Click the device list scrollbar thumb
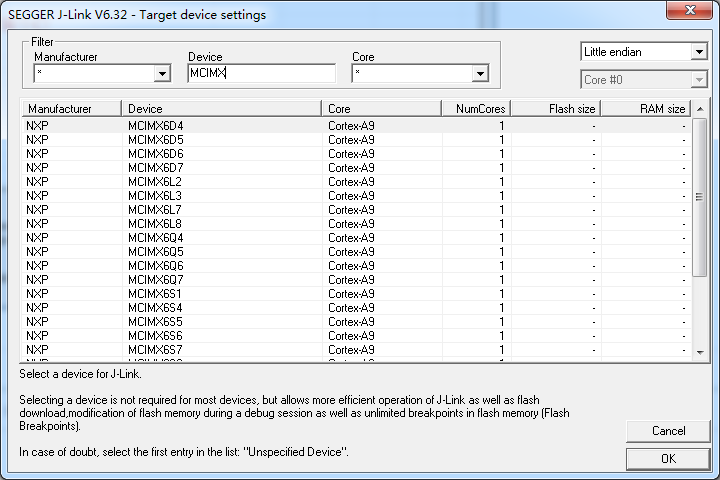The height and width of the screenshot is (480, 720). pos(700,197)
